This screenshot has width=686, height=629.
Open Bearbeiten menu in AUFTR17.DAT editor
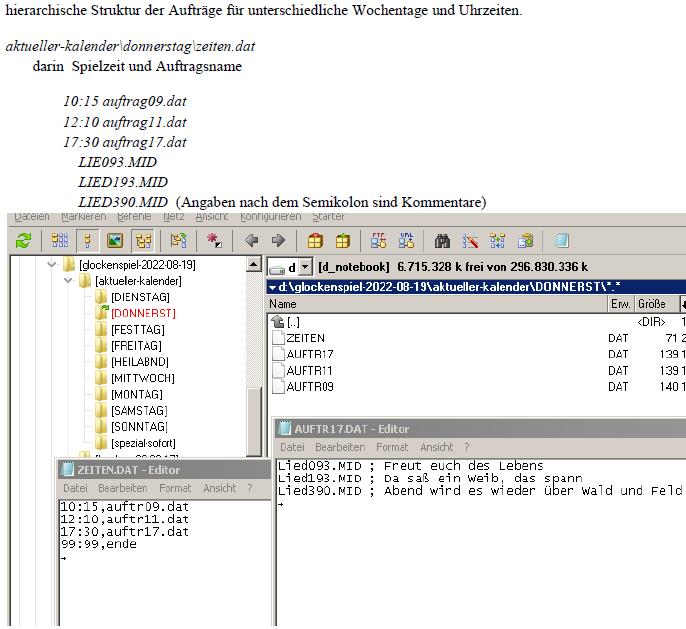tap(340, 447)
